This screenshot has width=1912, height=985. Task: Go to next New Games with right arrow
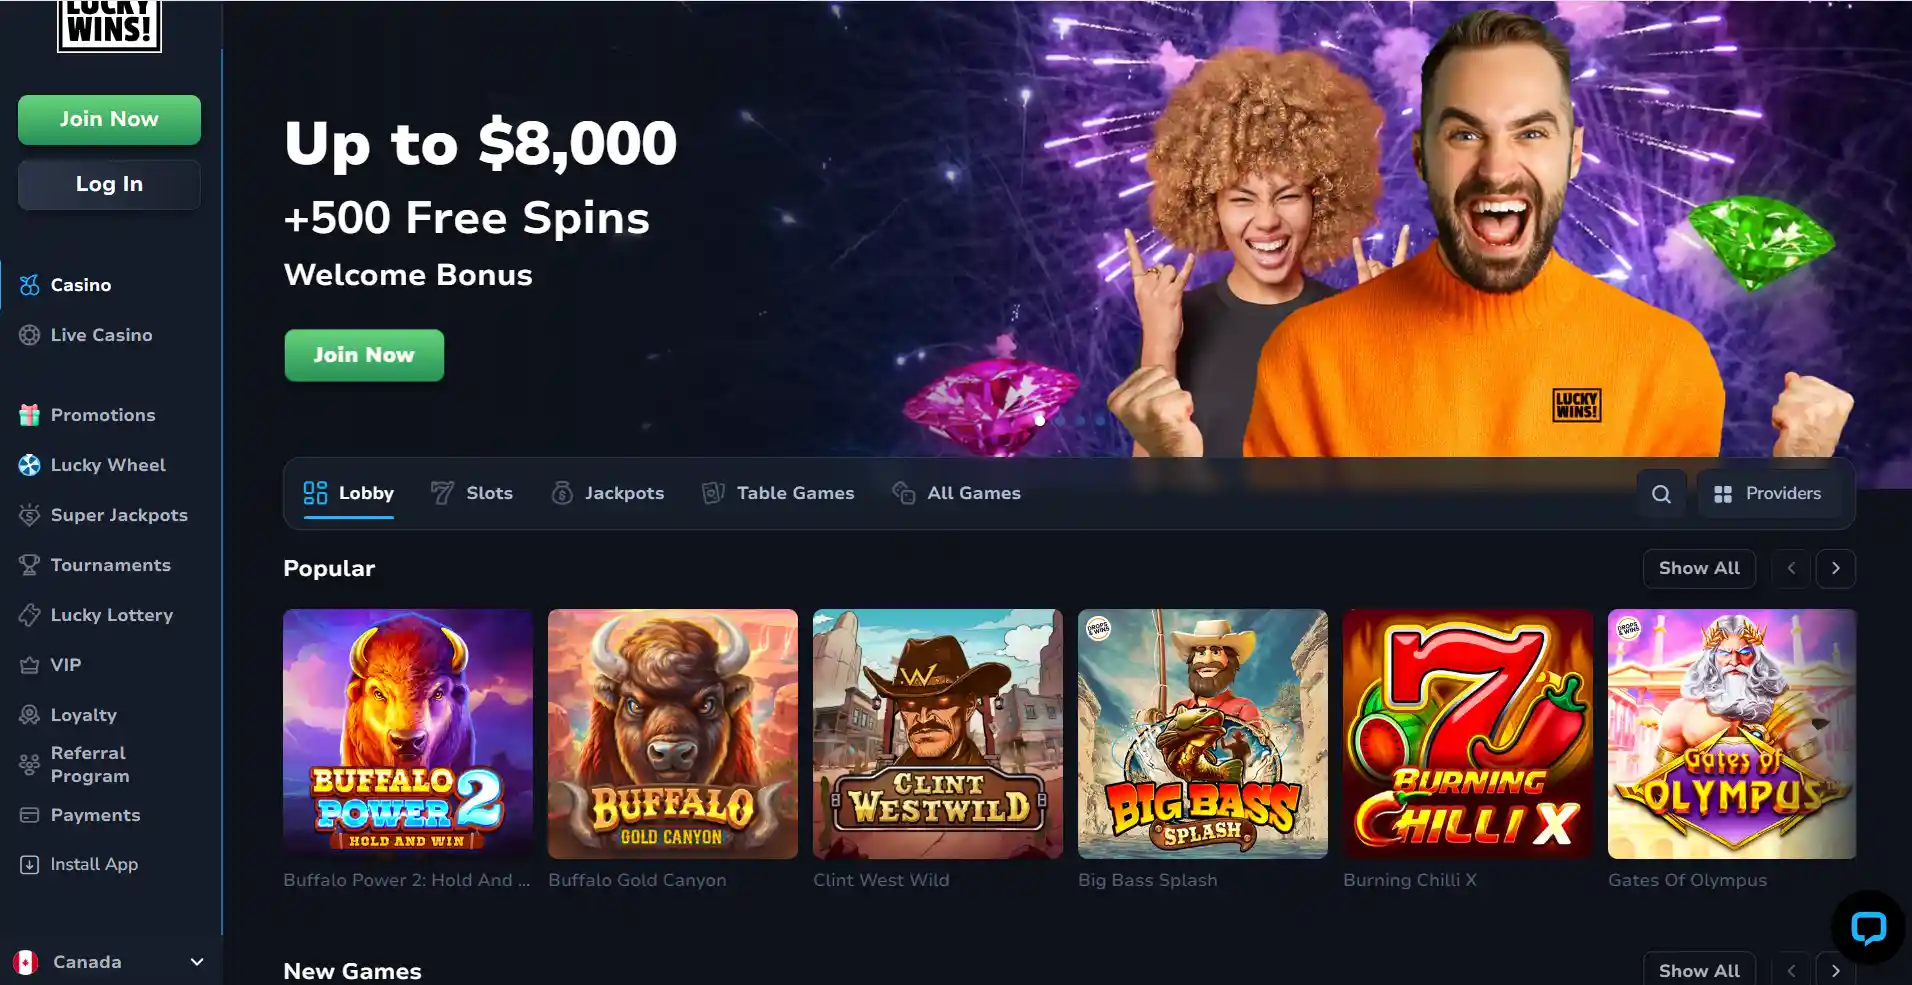point(1836,971)
